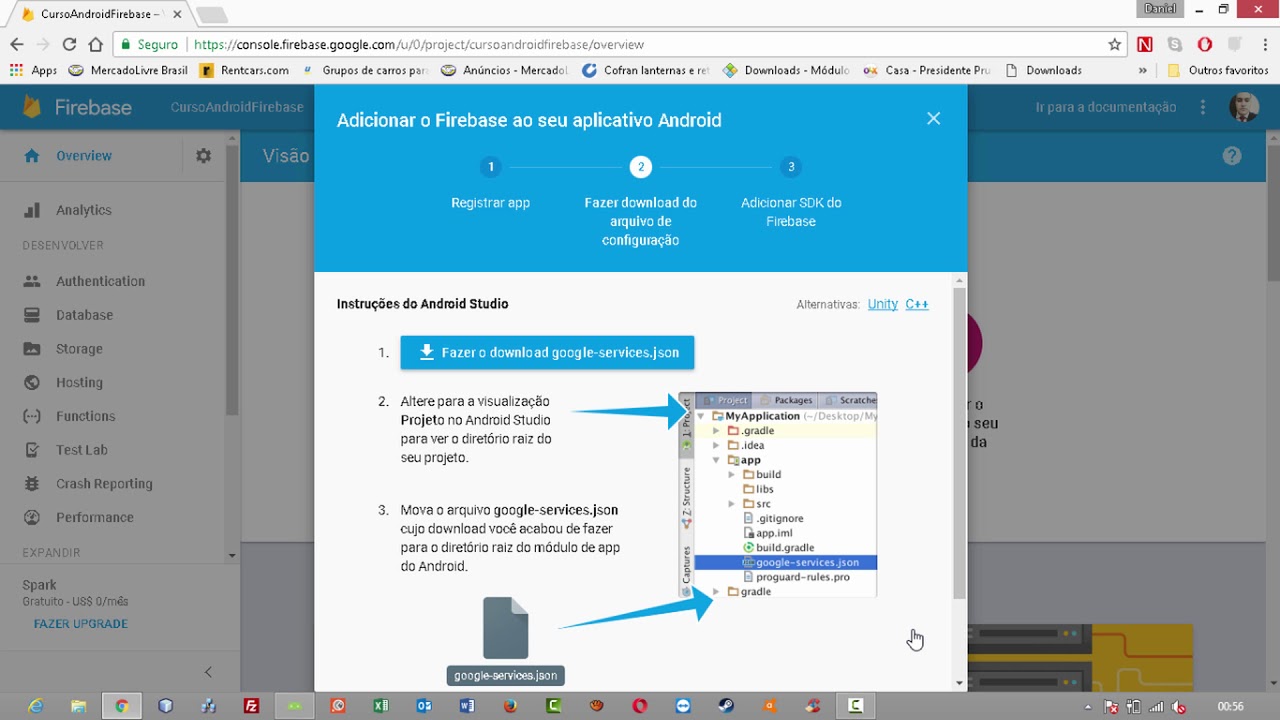Go to step 1 Registrar app

[490, 184]
